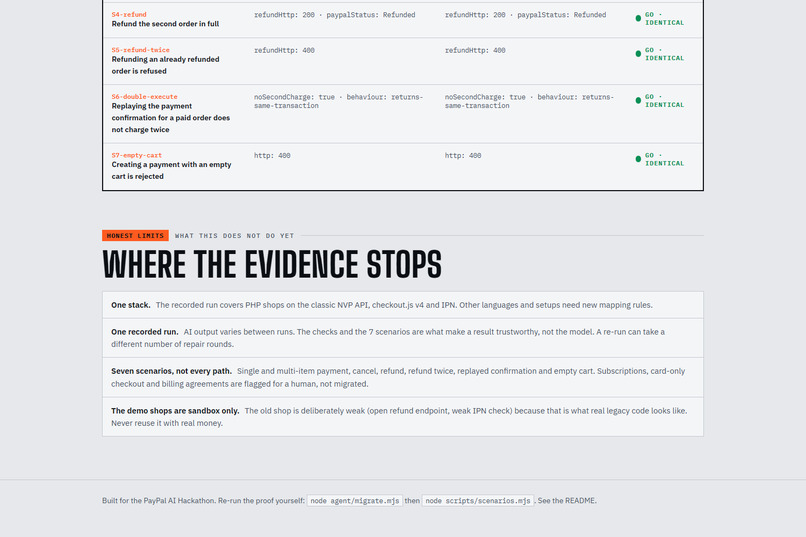Click GO IDENTICAL status in S7-empty-cart row
This screenshot has width=806, height=537.
pos(660,159)
